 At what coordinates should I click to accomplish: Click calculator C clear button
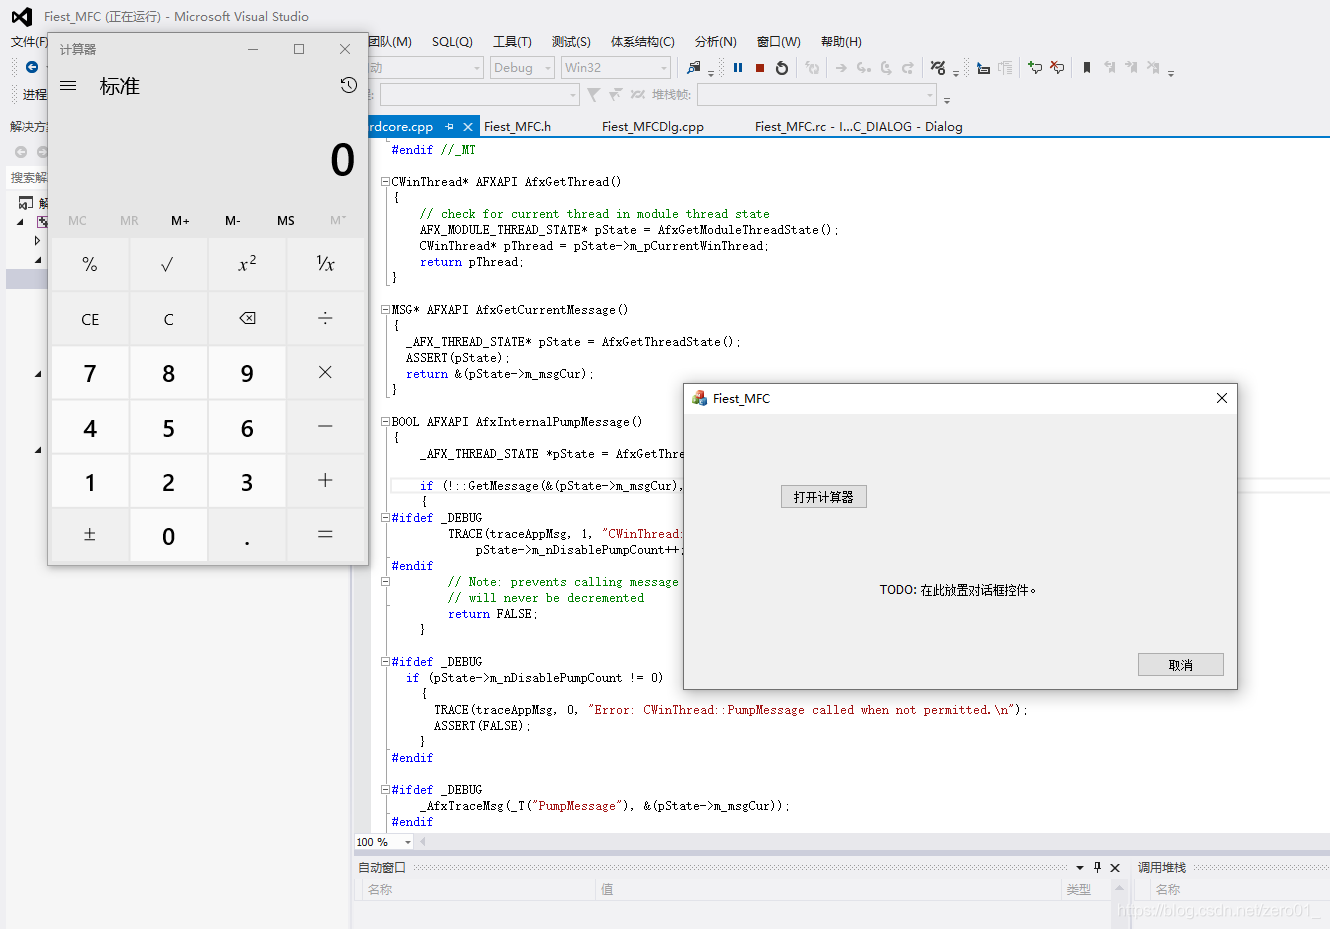click(x=168, y=319)
